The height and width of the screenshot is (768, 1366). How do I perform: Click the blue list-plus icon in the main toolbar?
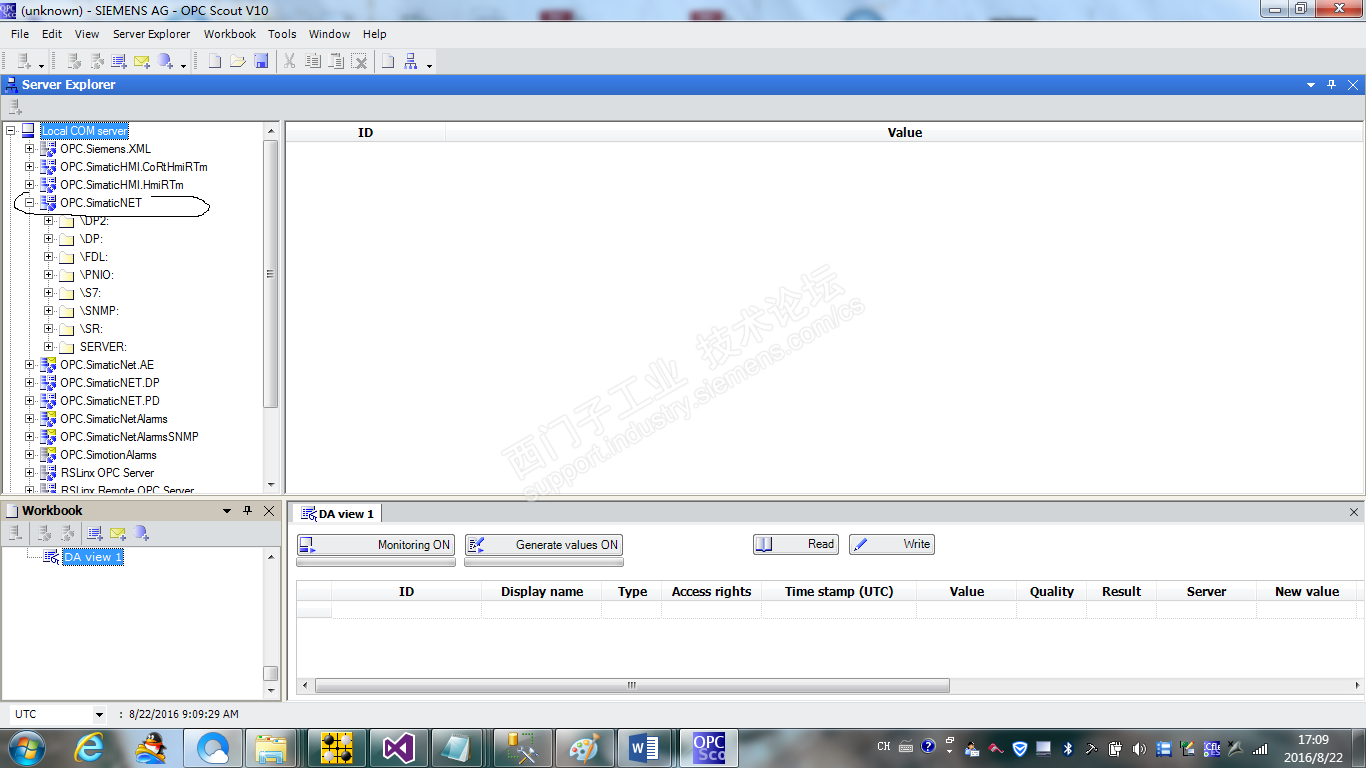tap(119, 62)
